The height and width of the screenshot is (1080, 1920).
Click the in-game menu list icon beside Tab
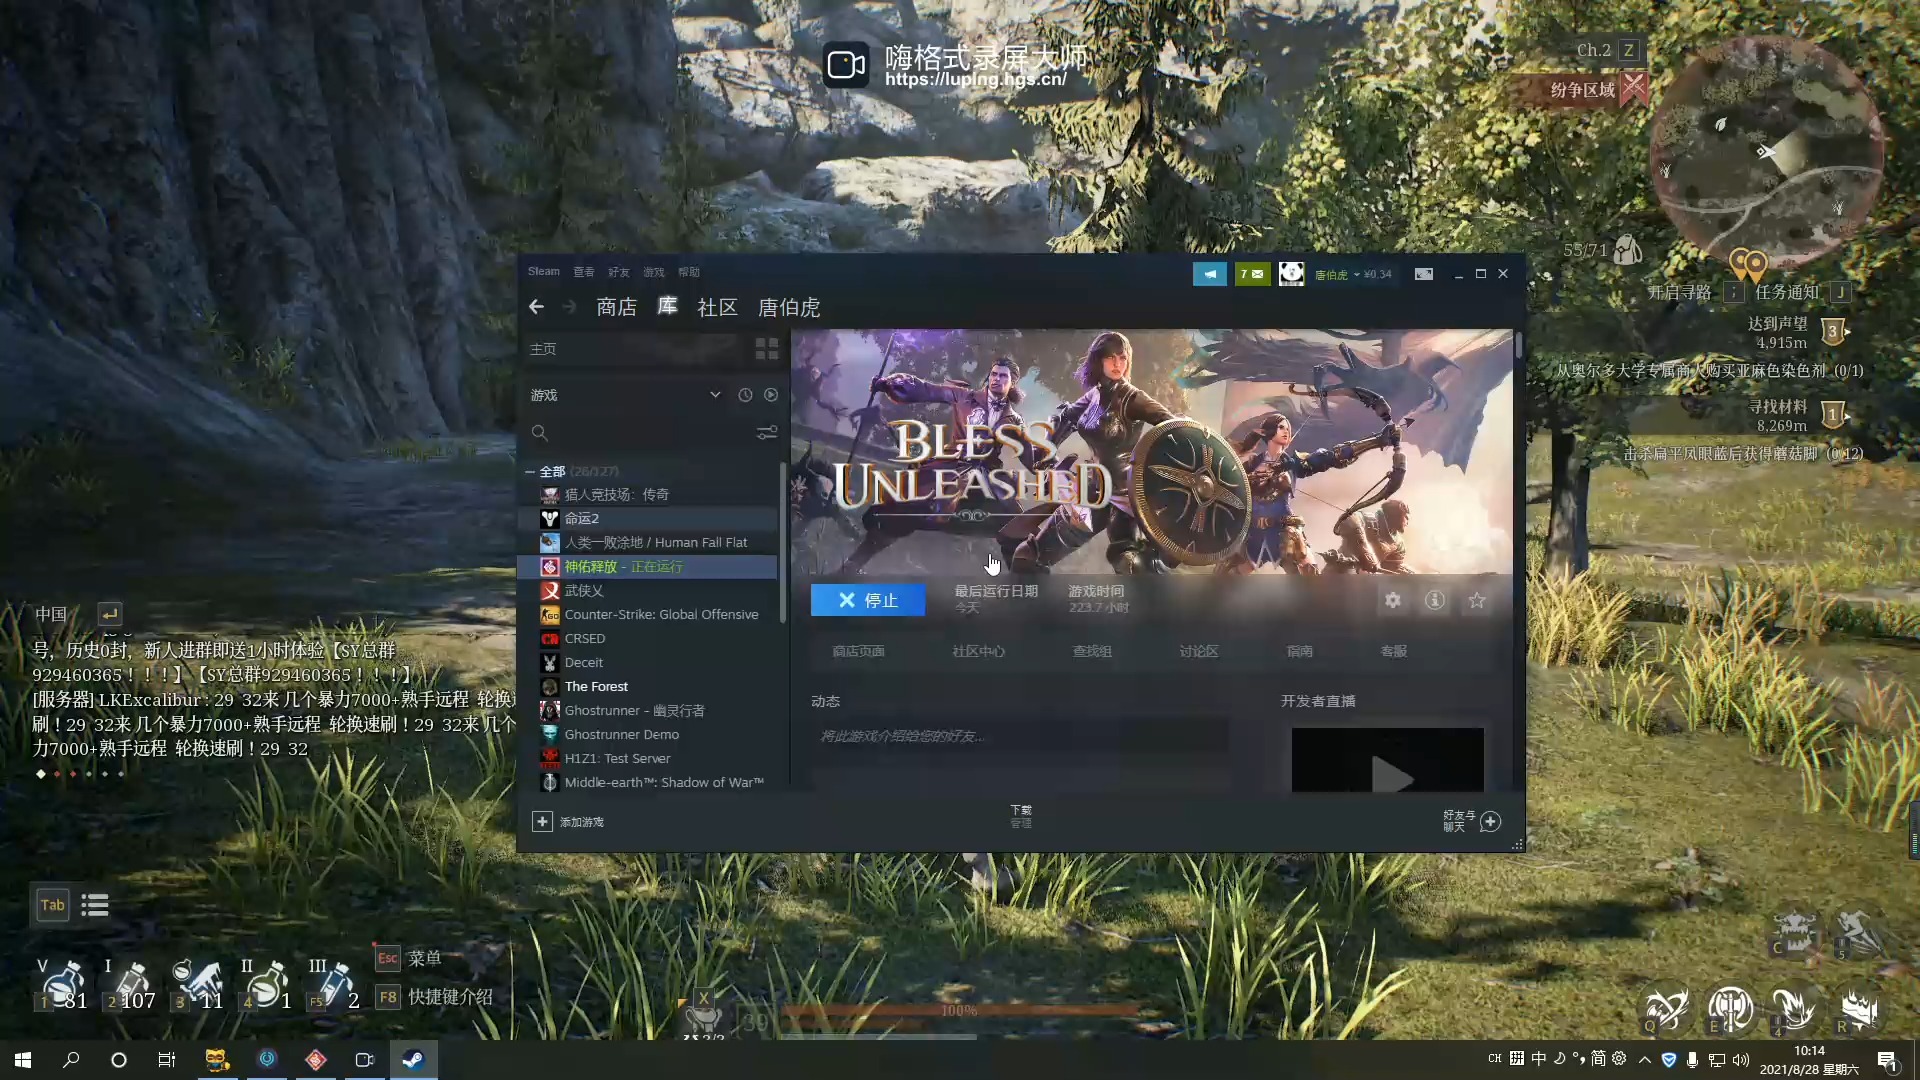[x=95, y=905]
